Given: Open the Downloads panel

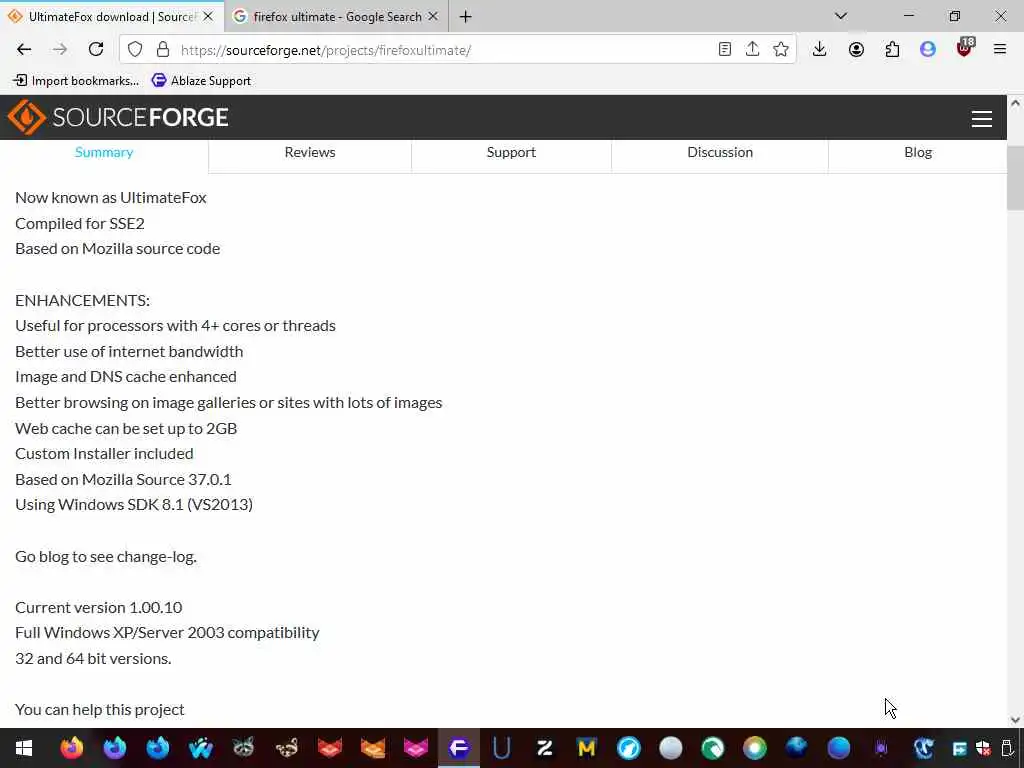Looking at the screenshot, I should click(x=820, y=50).
